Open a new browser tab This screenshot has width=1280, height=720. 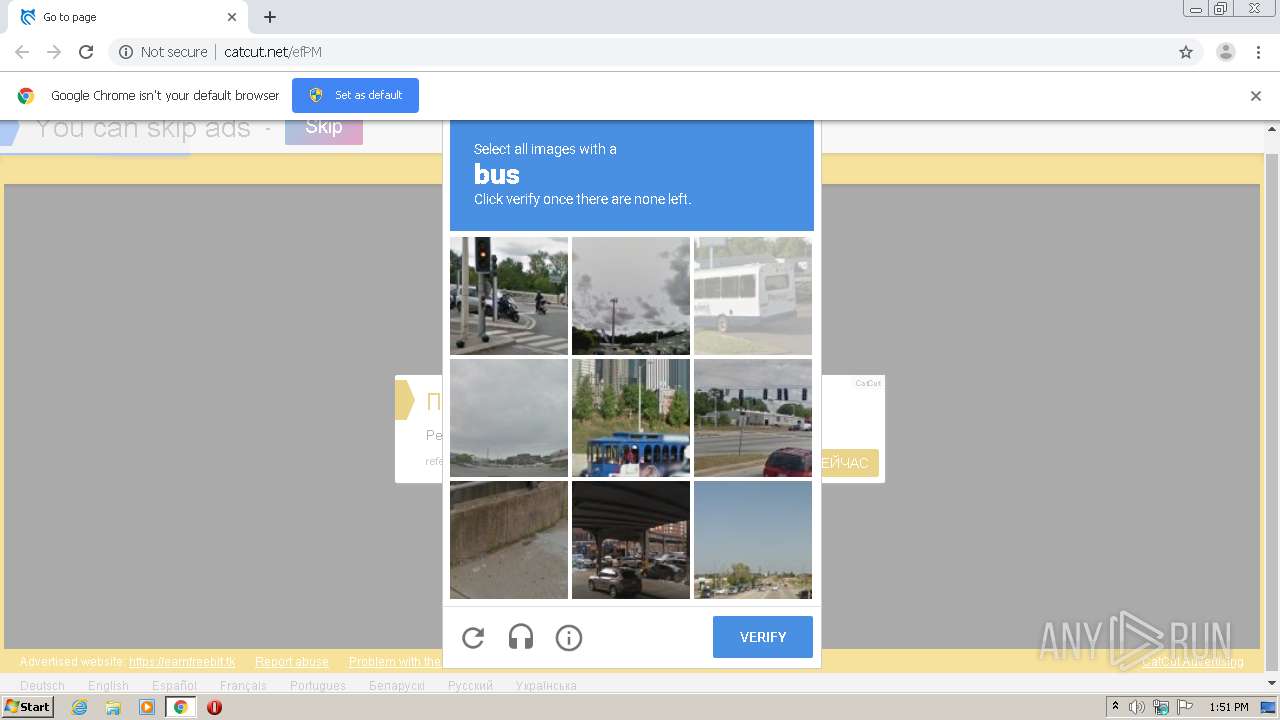270,17
